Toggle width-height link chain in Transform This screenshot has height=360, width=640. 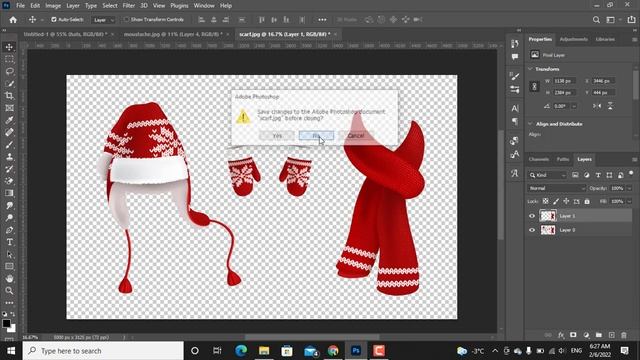[x=534, y=87]
